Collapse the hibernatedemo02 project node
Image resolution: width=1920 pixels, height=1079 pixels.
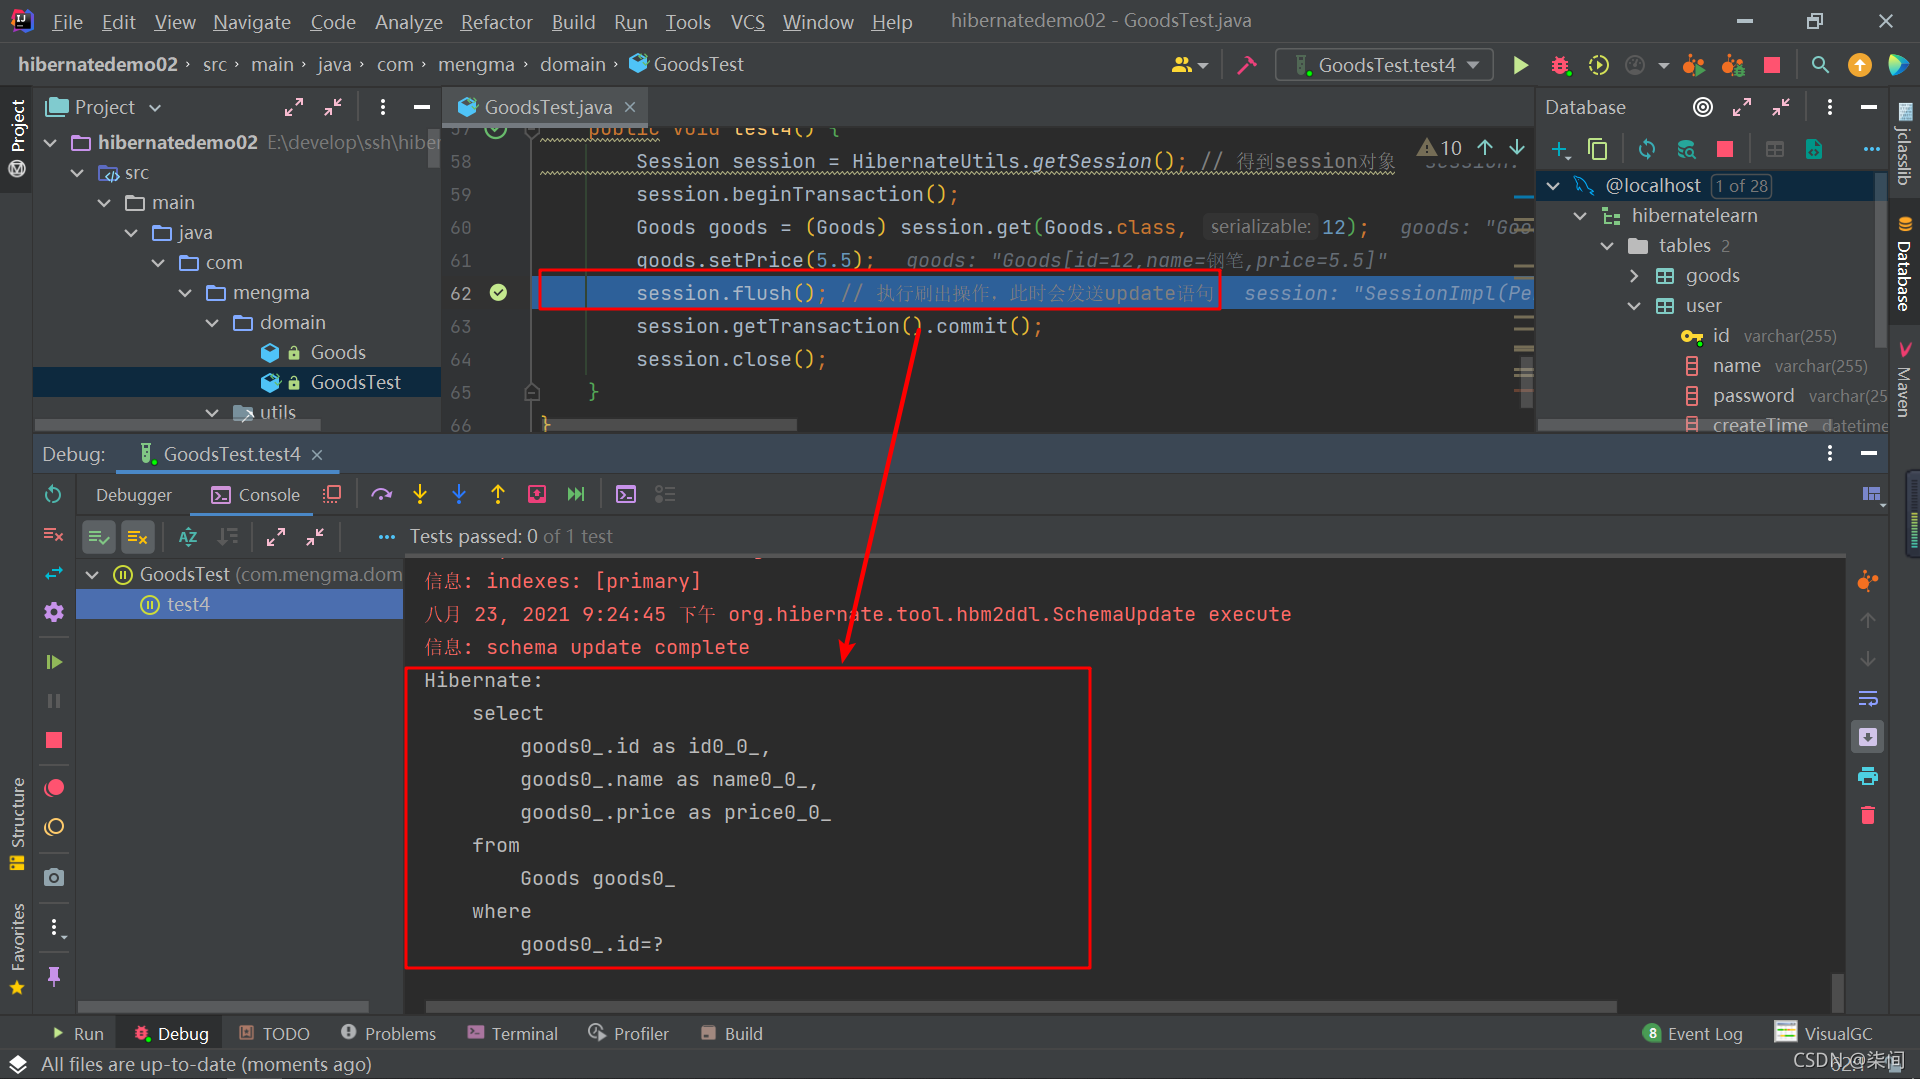(51, 143)
